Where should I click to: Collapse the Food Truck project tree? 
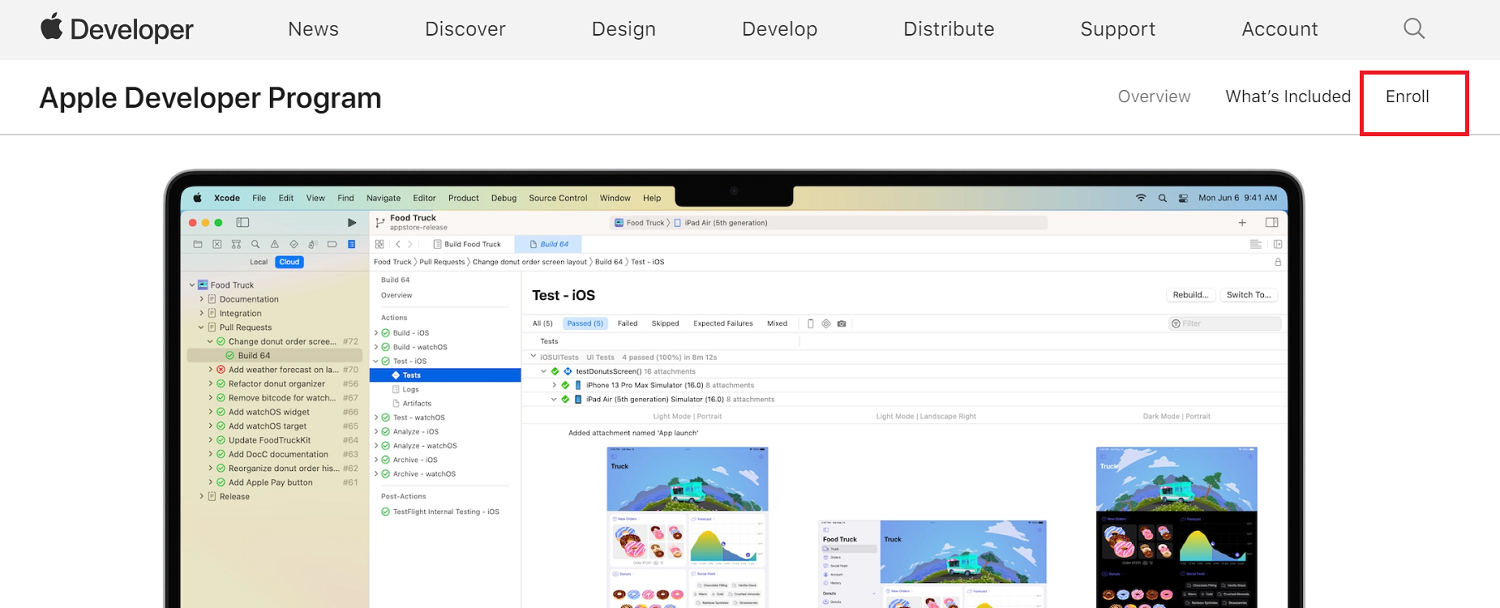click(x=192, y=285)
